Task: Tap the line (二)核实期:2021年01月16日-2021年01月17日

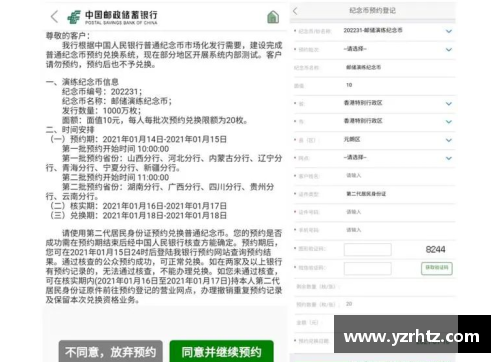Action: (138, 206)
